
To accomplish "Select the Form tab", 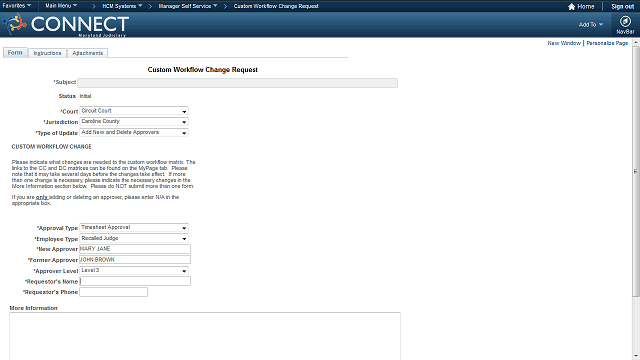I will pos(15,53).
